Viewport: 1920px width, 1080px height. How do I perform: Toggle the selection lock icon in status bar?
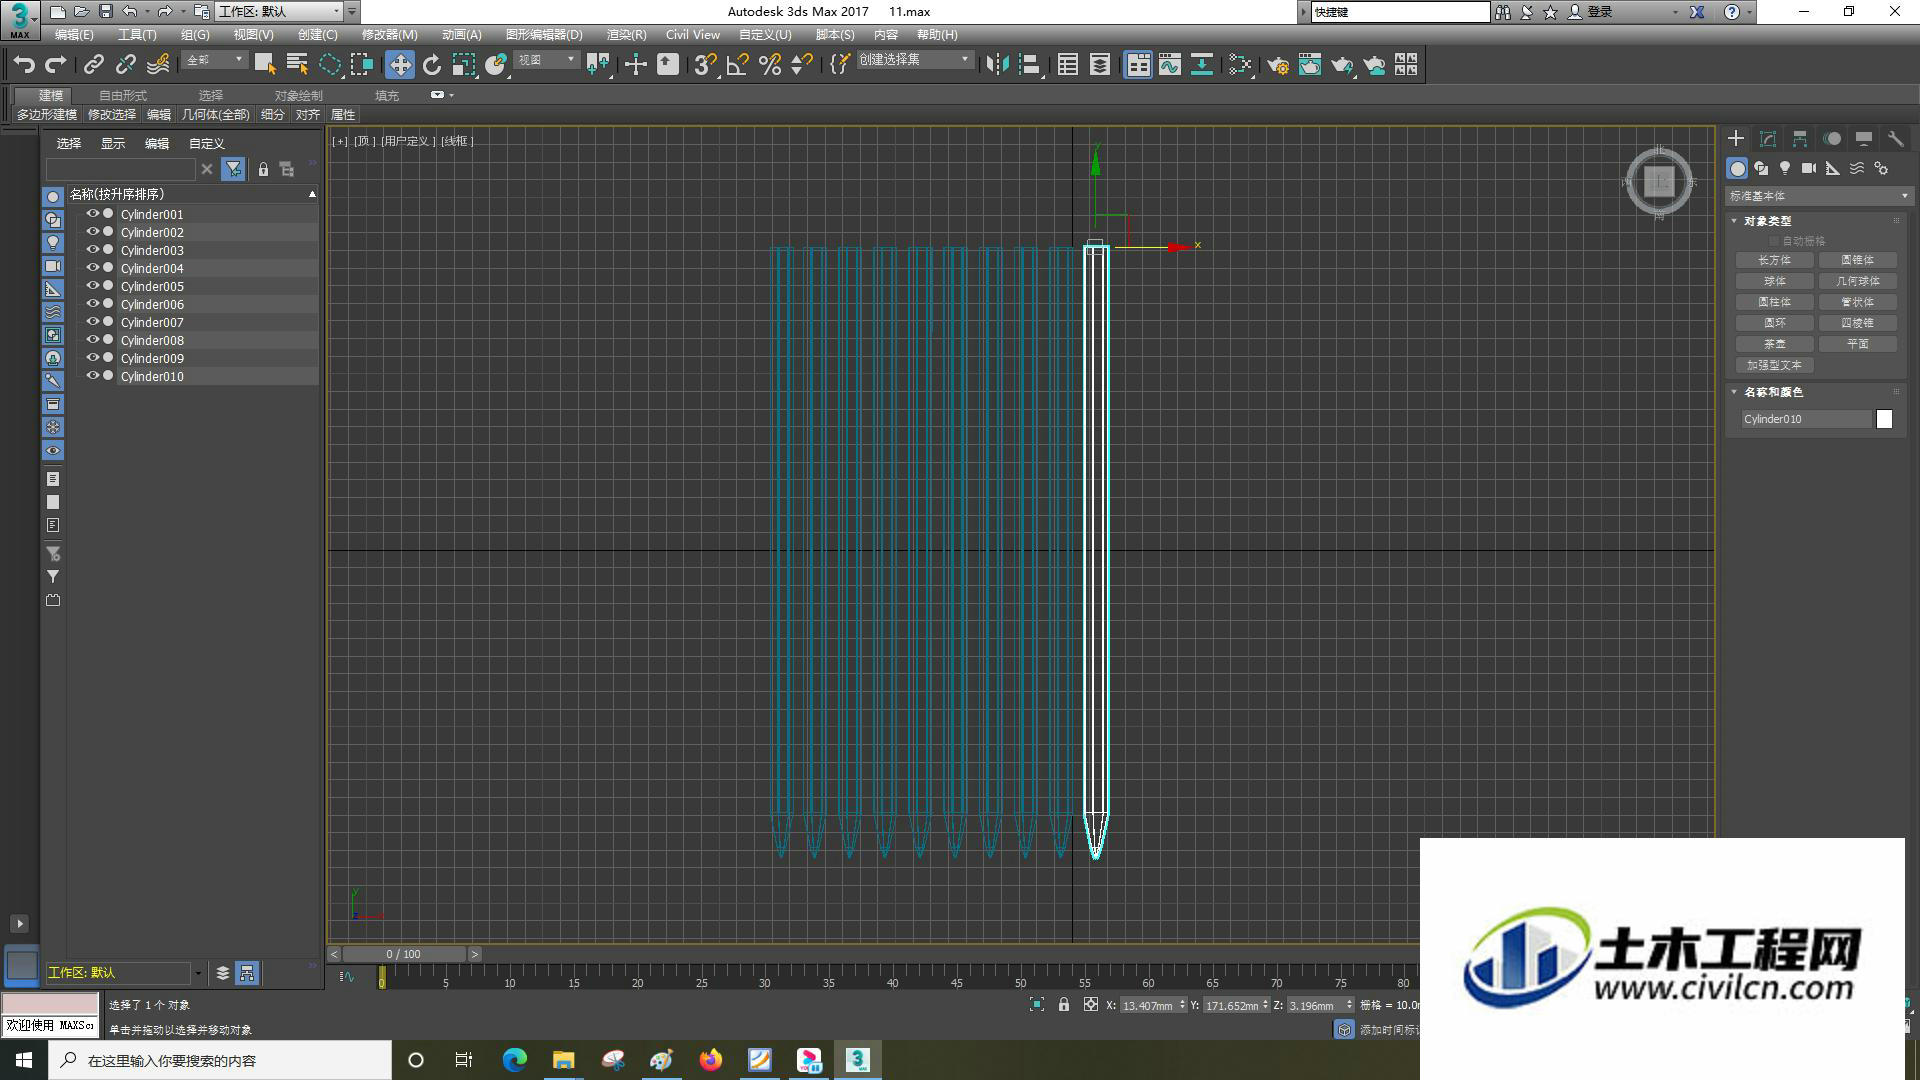tap(1064, 1005)
